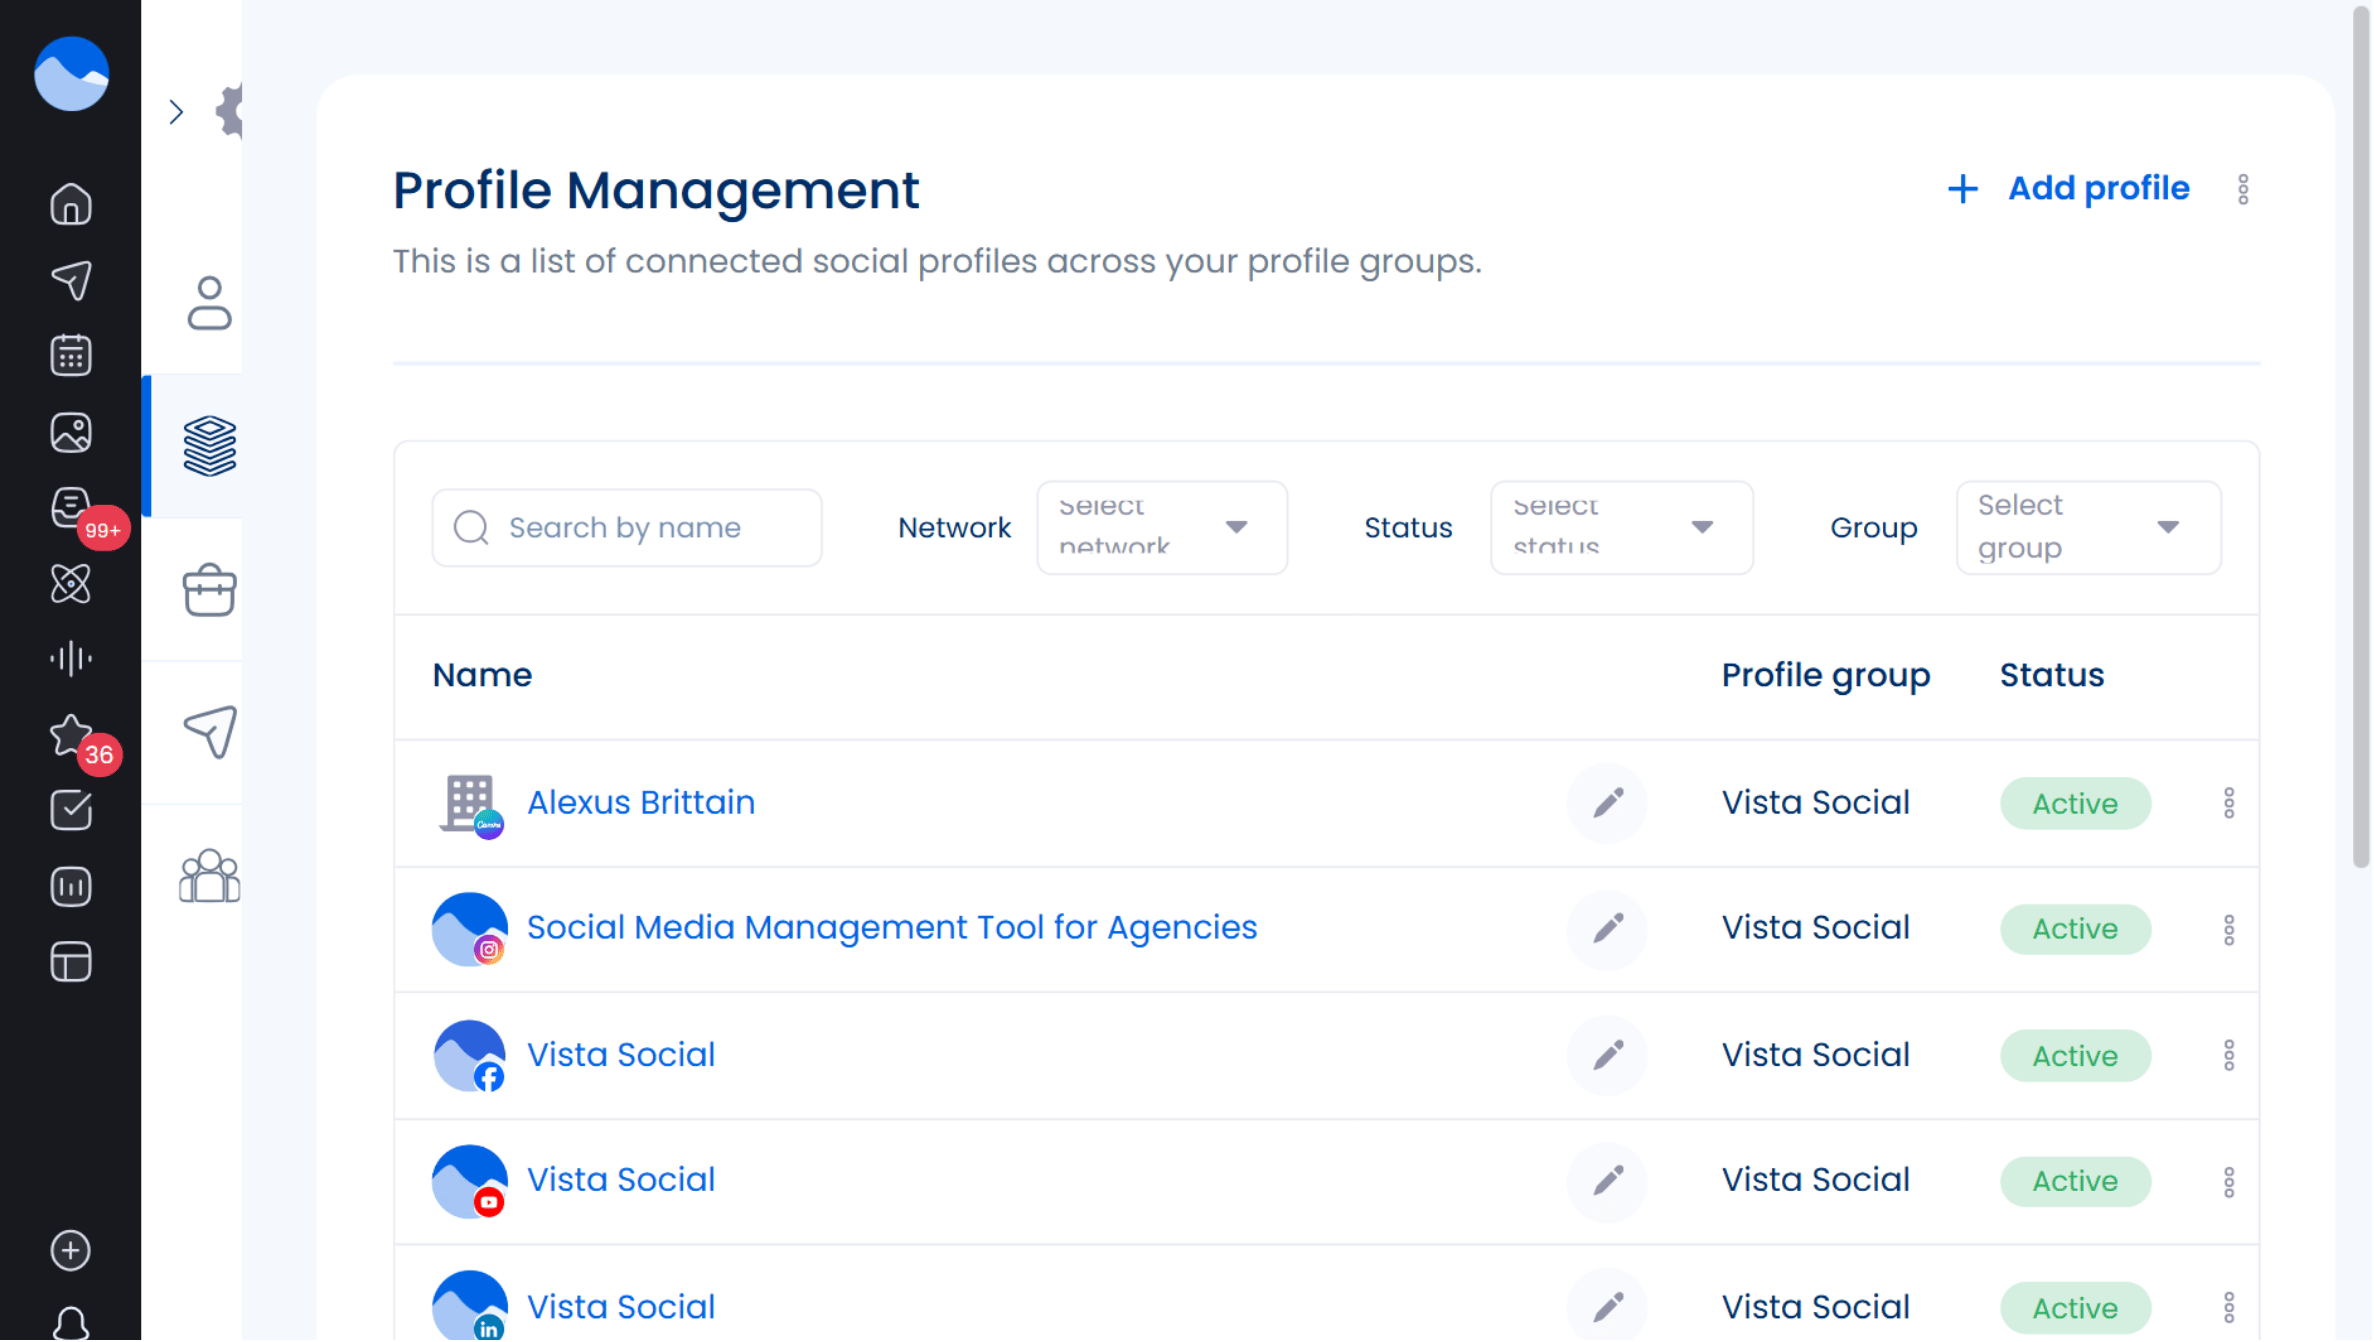Click the briefcase settings icon
The width and height of the screenshot is (2374, 1342).
point(209,591)
